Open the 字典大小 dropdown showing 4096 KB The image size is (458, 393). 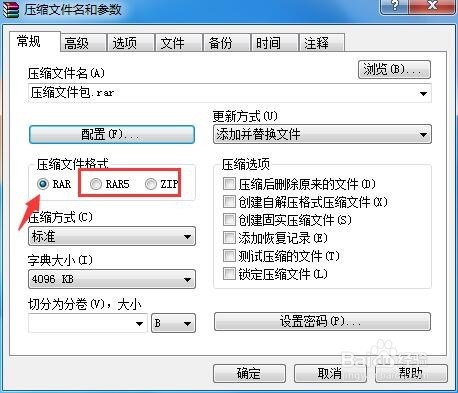112,279
